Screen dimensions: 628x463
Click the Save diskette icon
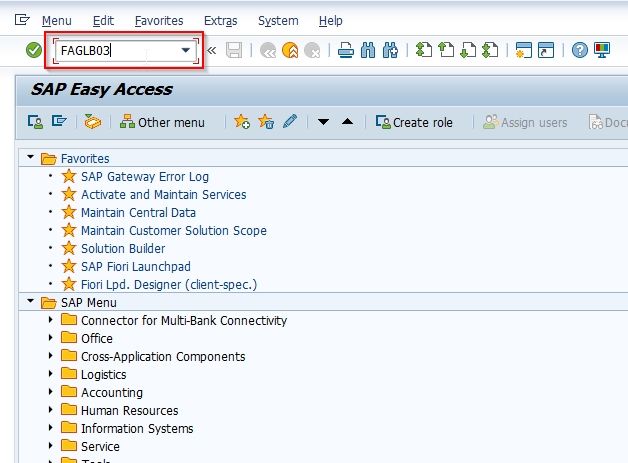[x=234, y=50]
